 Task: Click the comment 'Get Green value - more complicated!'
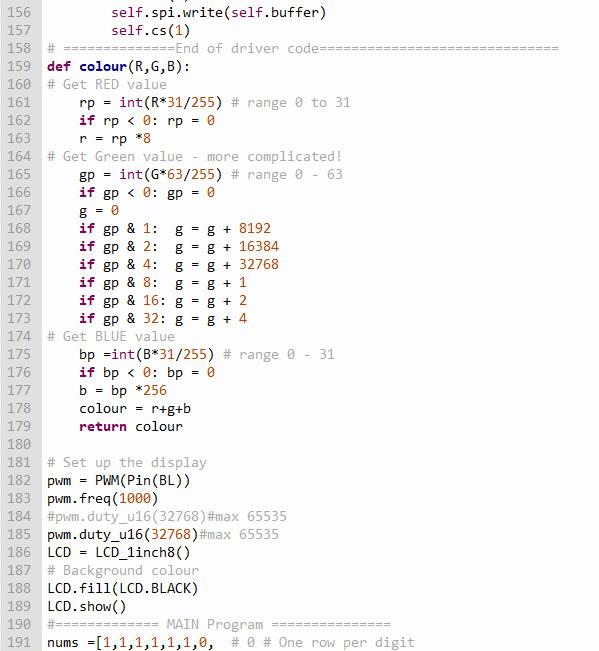click(202, 157)
